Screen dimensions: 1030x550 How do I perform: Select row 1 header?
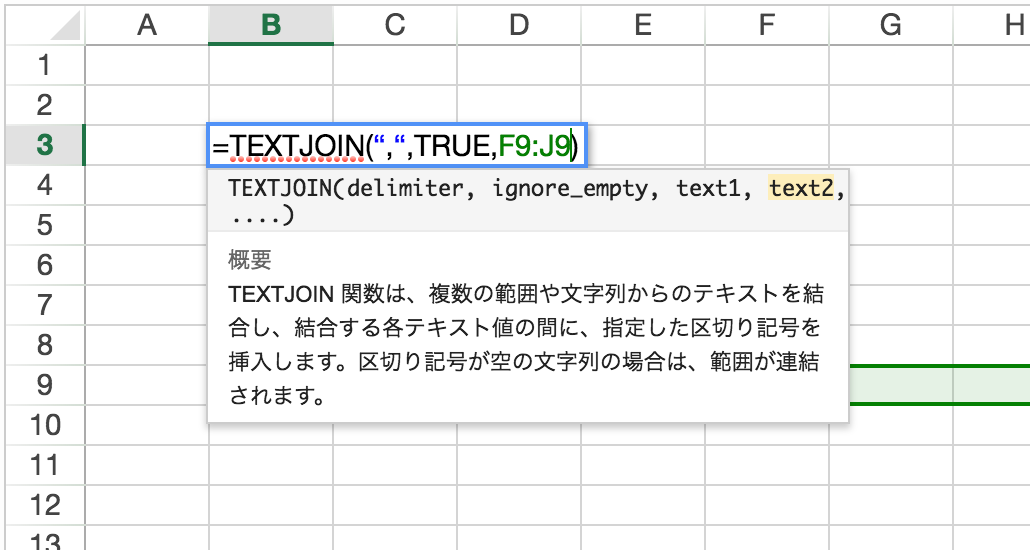tap(45, 65)
